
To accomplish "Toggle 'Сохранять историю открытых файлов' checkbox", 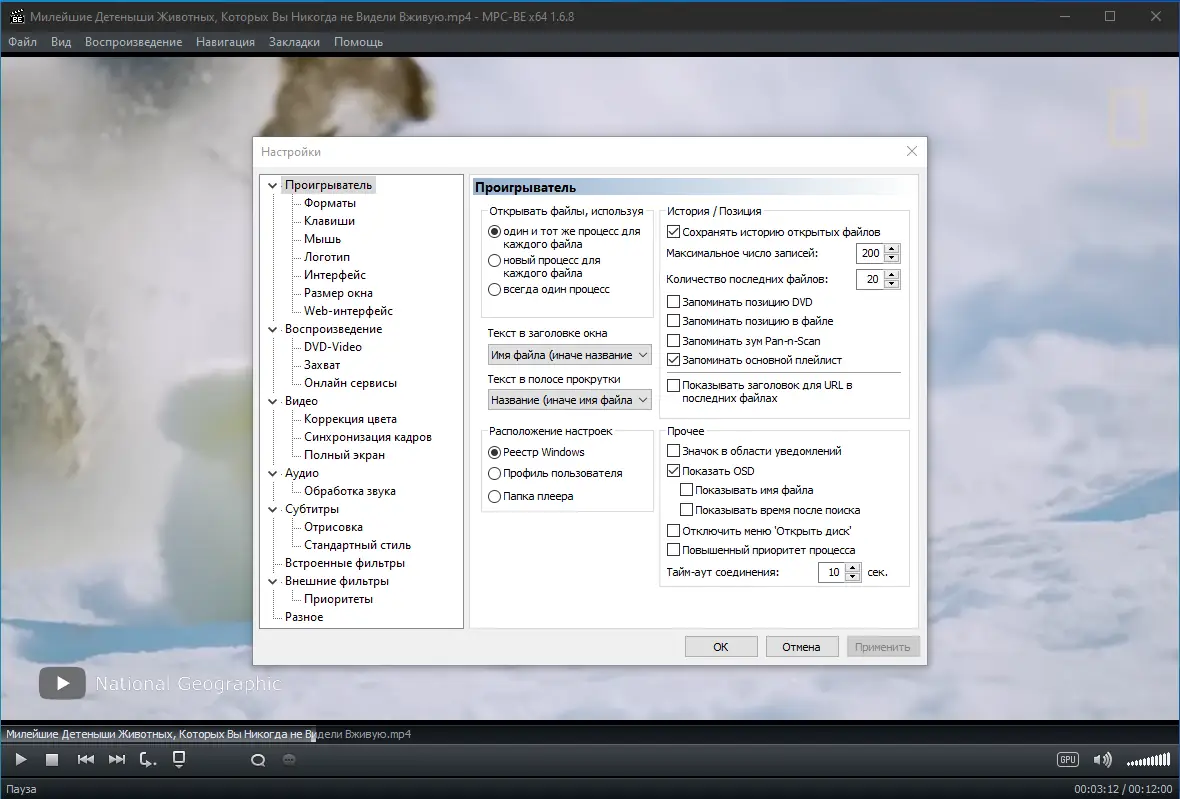I will point(674,232).
